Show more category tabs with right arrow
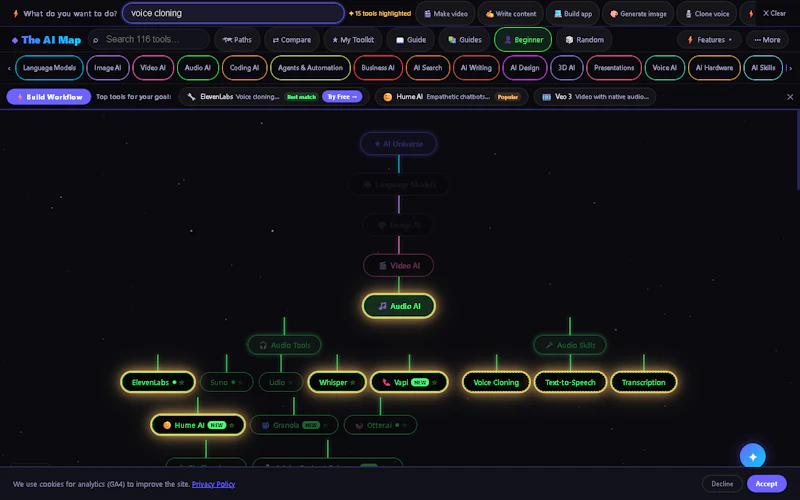Viewport: 800px width, 500px height. pos(790,68)
